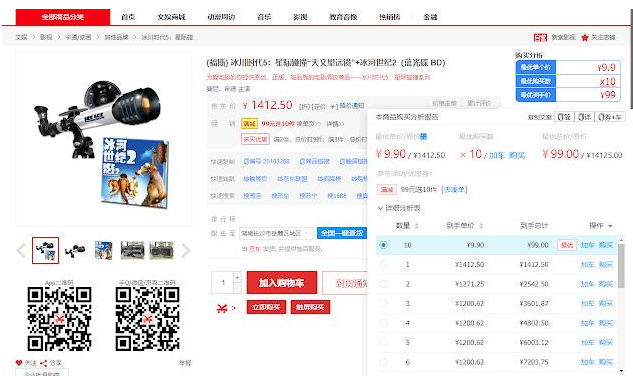Click the red star follow-store icon
This screenshot has width=633, height=376.
(585, 38)
